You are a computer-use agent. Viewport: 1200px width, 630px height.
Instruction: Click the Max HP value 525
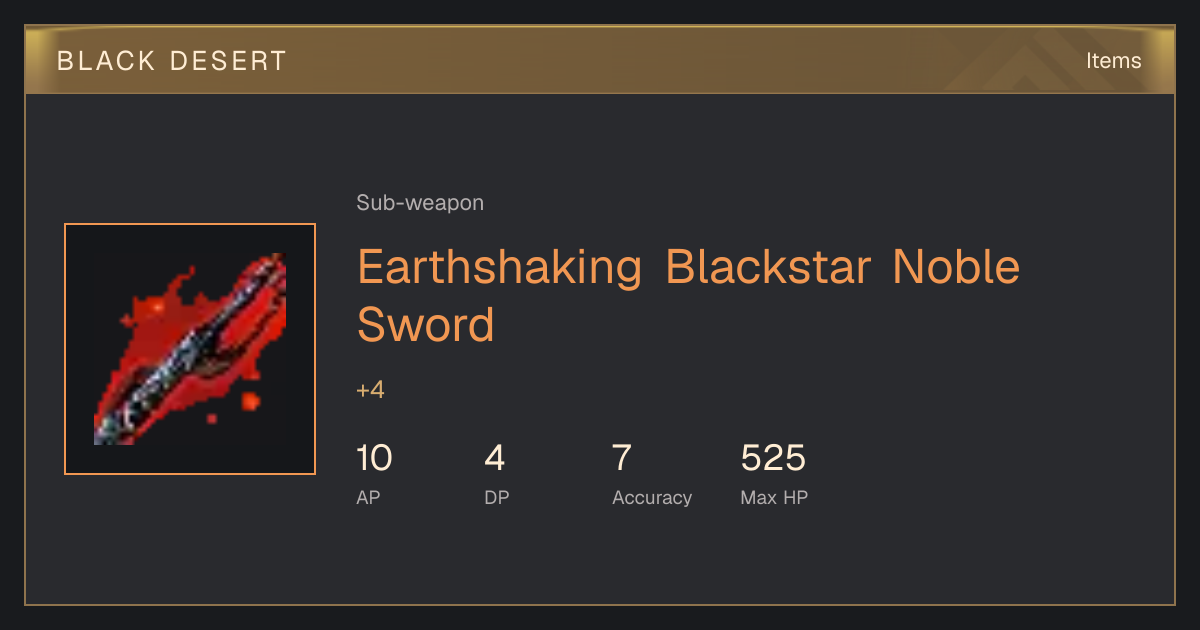coord(773,458)
